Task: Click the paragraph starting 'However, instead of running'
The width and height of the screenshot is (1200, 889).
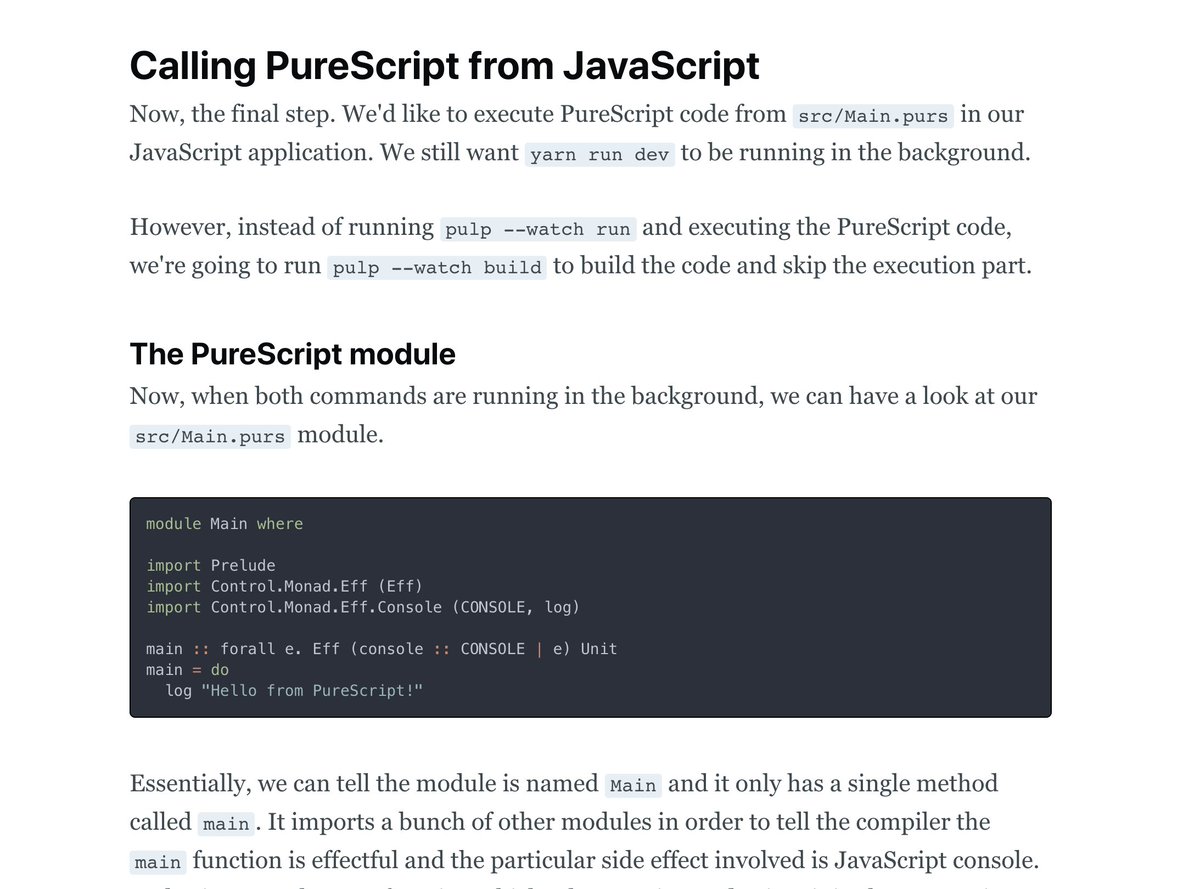Action: point(580,247)
